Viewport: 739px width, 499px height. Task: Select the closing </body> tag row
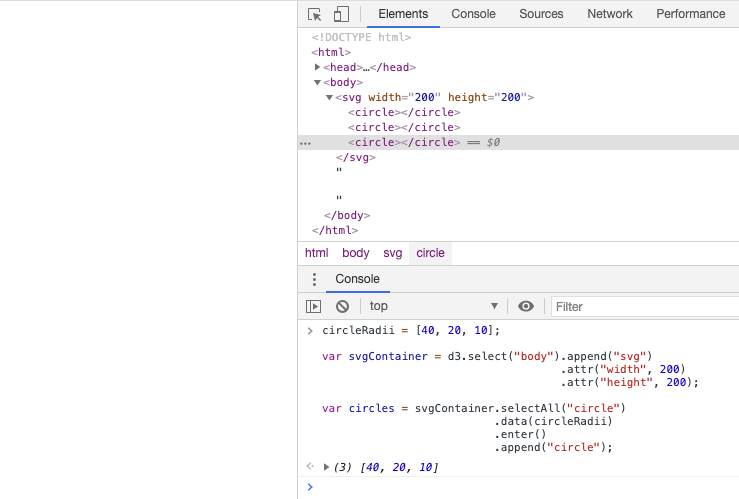click(x=347, y=215)
